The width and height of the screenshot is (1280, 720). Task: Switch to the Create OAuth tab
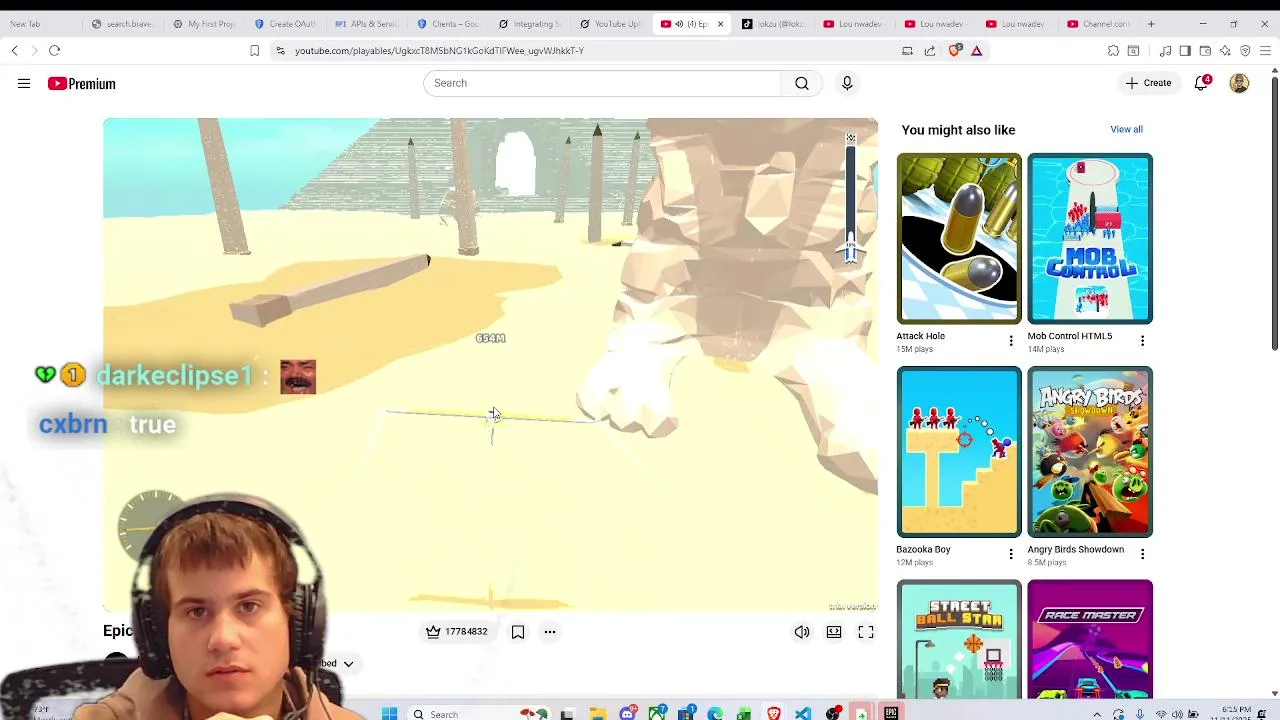coord(285,24)
